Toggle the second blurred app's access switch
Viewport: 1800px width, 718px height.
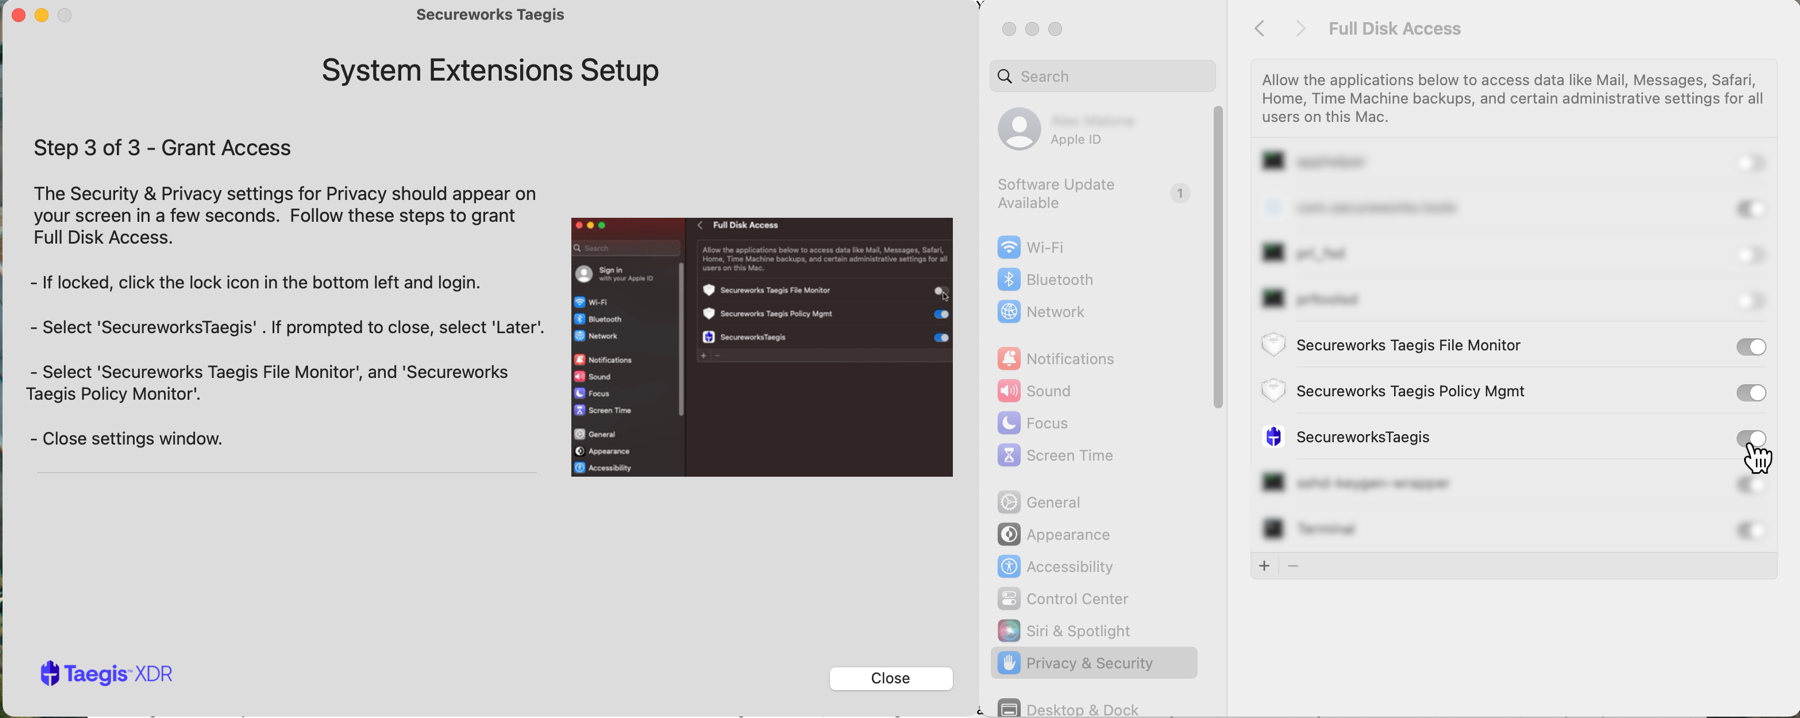1751,209
